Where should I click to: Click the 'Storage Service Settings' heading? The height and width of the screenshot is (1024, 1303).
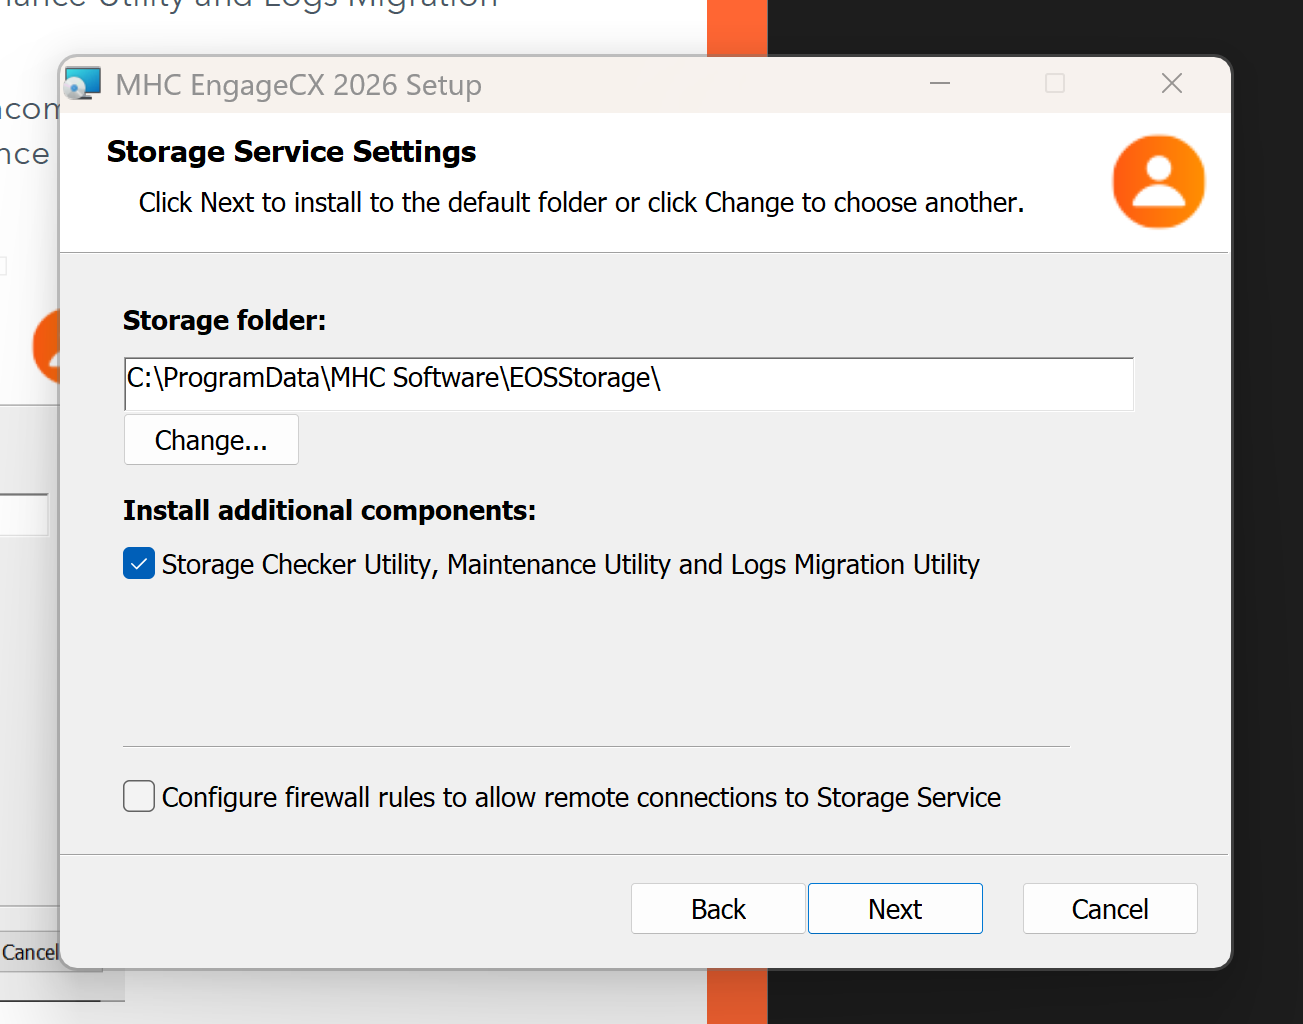point(291,152)
